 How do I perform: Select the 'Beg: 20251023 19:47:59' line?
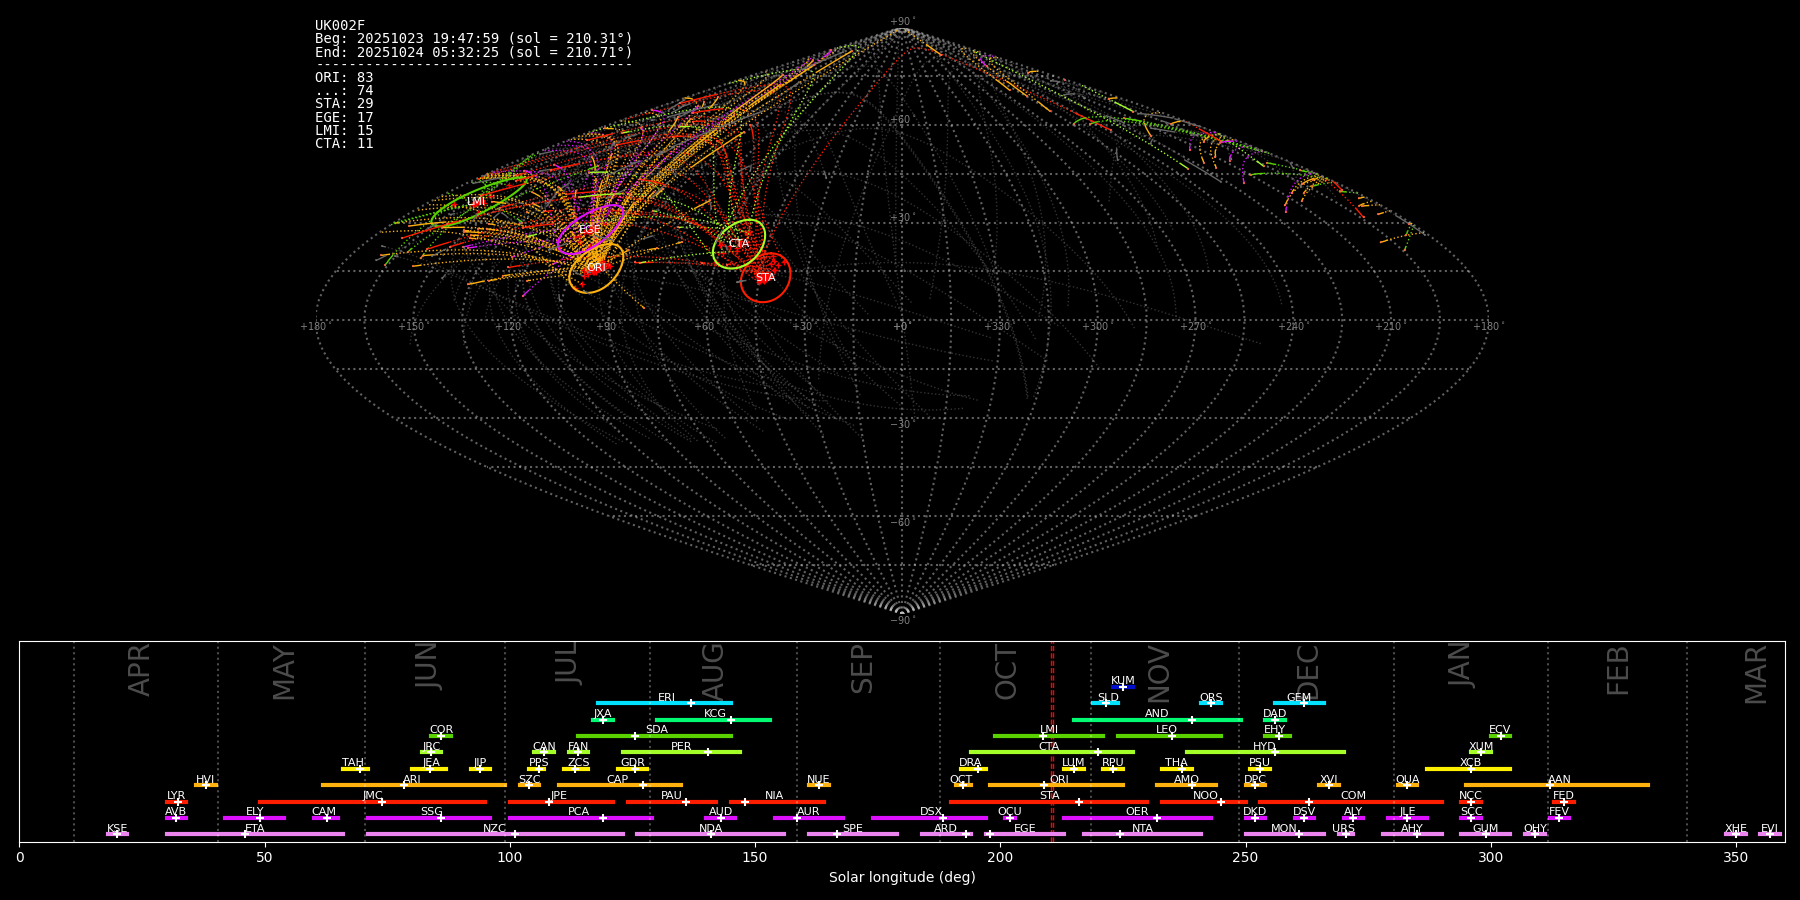(474, 39)
